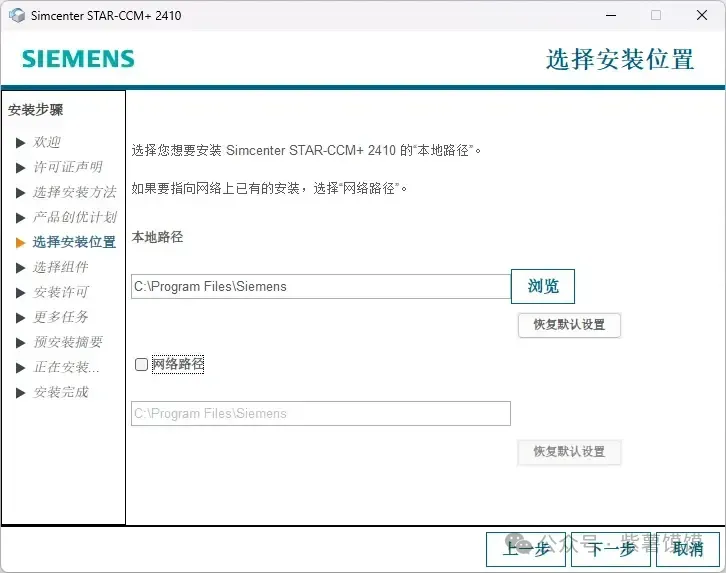This screenshot has width=726, height=573.
Task: Click active 恢复默认设置 button under local path
Action: click(569, 325)
